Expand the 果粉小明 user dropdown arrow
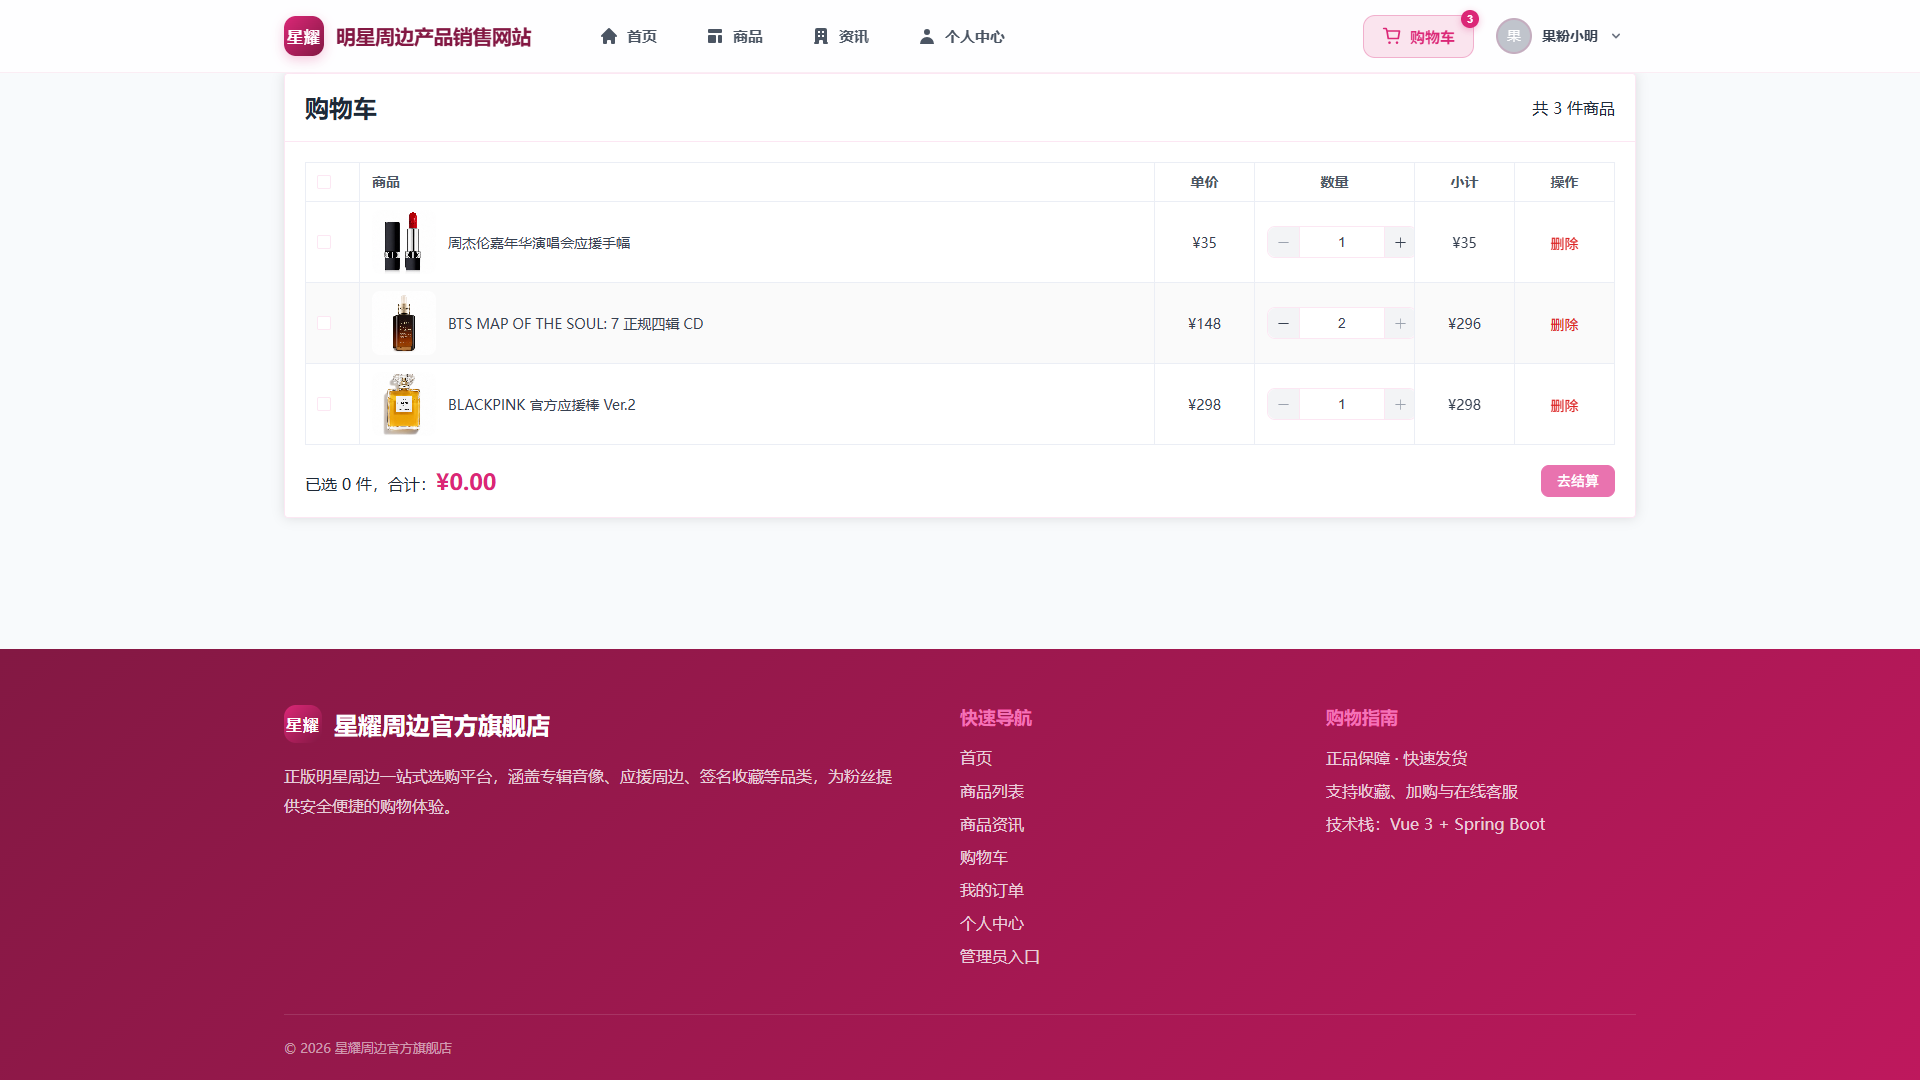This screenshot has height=1080, width=1920. click(1616, 36)
